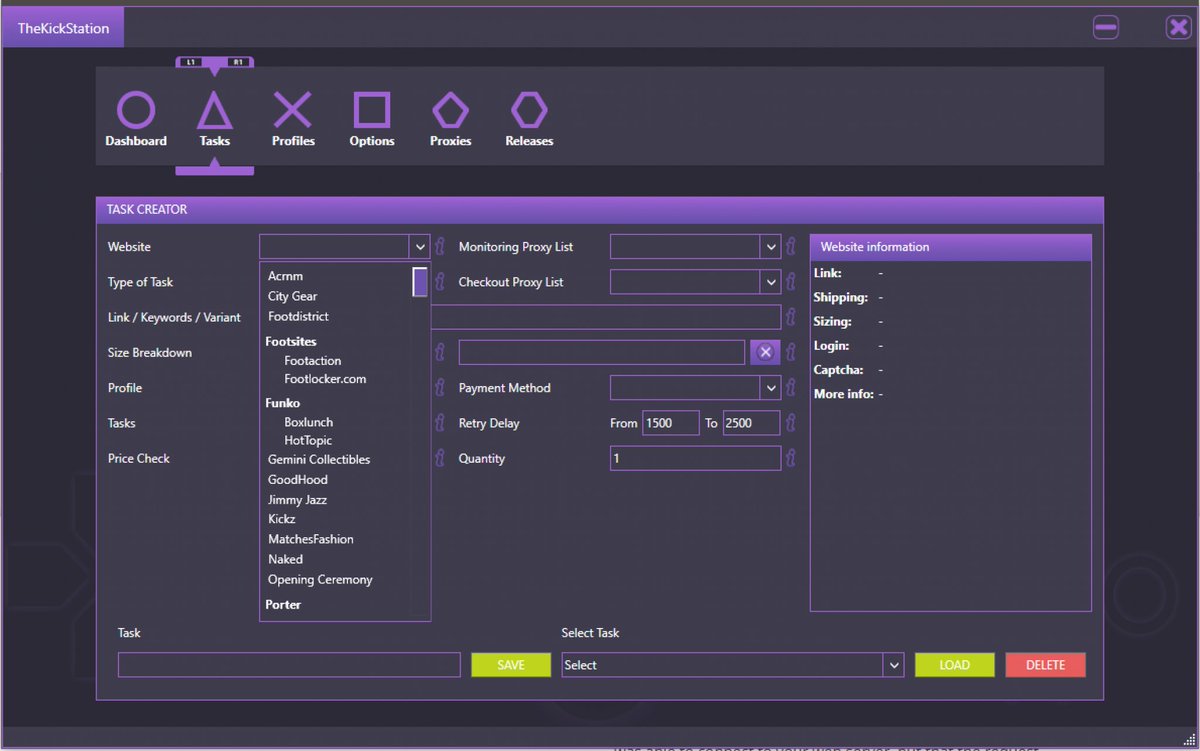Image resolution: width=1200 pixels, height=751 pixels.
Task: Click the Retry Delay To field
Action: coord(752,423)
